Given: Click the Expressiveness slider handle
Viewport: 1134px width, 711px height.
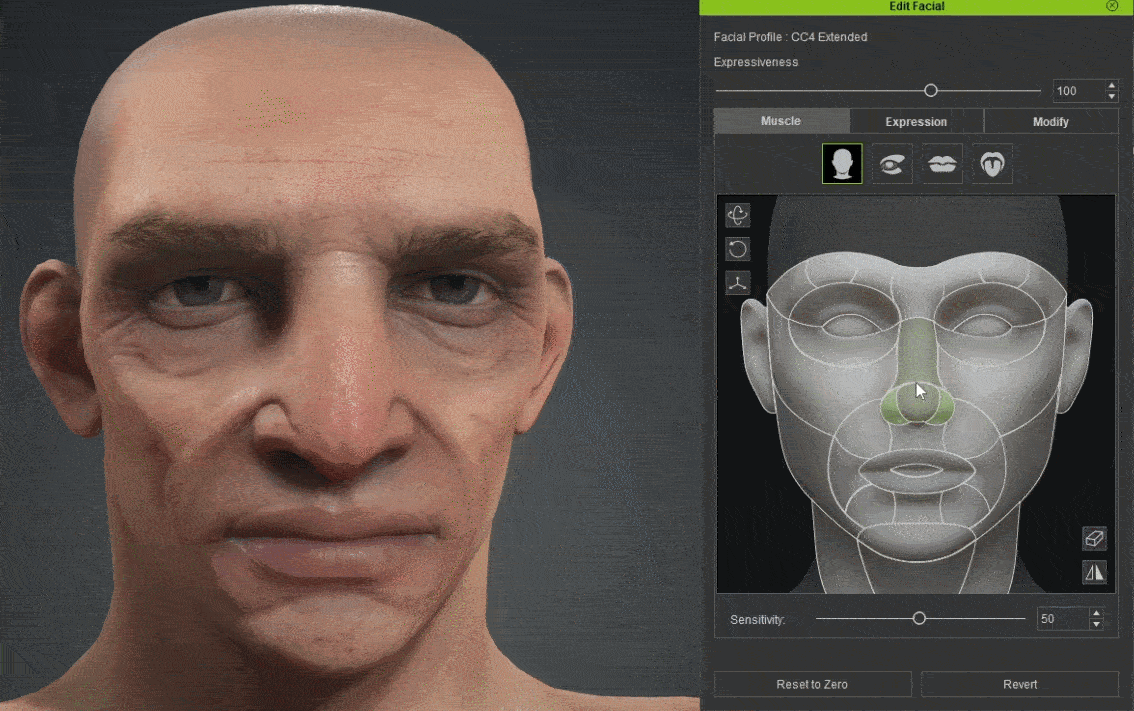Looking at the screenshot, I should click(x=931, y=90).
